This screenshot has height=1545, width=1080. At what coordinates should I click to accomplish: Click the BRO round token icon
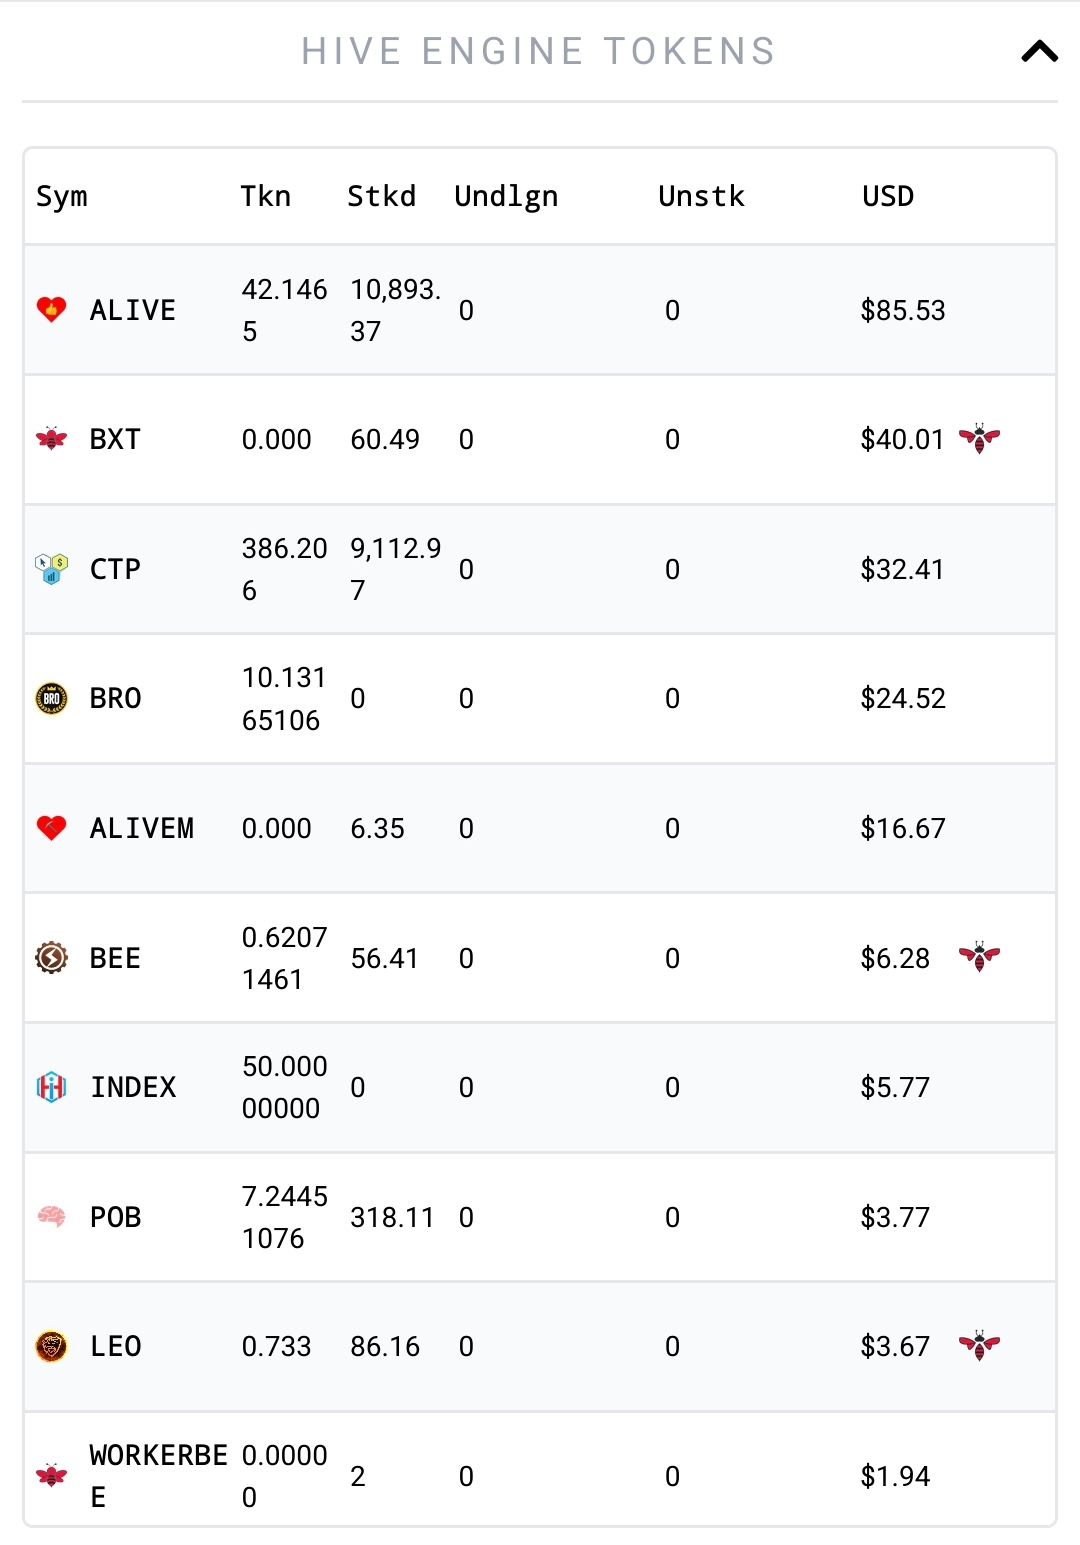51,698
